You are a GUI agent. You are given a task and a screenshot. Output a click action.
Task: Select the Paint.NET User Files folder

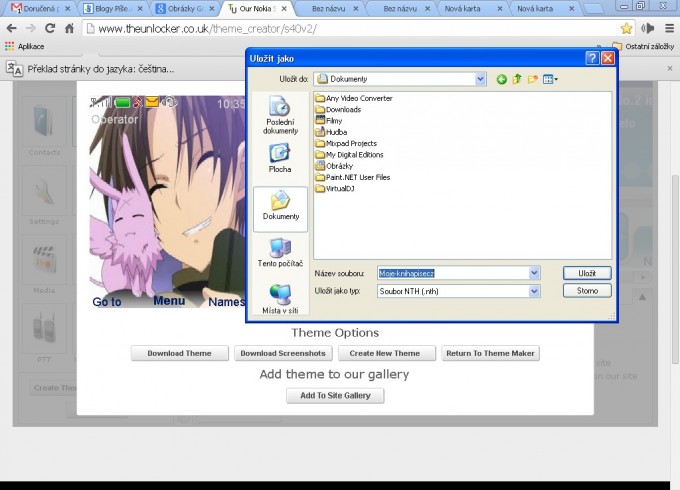click(353, 177)
